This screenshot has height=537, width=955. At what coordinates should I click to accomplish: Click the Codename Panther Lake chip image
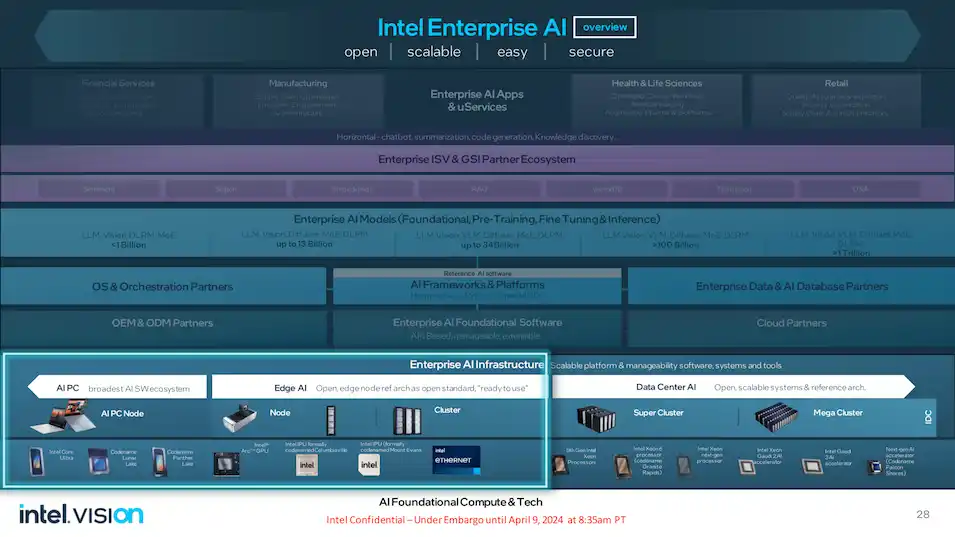159,462
